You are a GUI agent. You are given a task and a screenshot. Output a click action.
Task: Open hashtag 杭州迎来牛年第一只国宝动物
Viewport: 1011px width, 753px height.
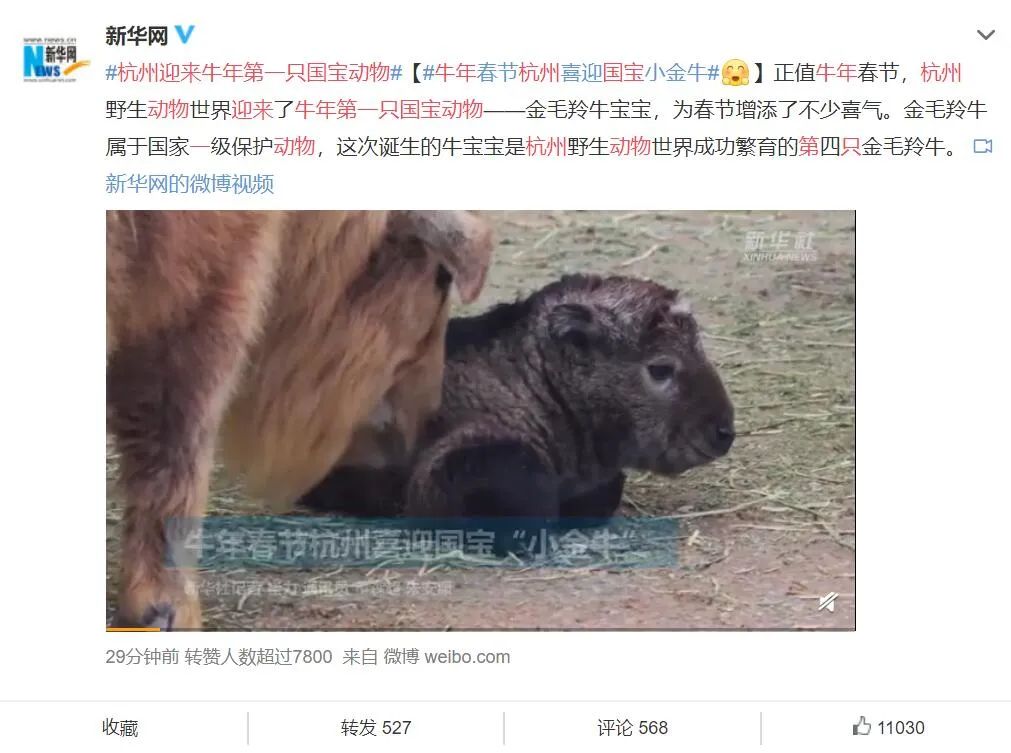coord(254,72)
